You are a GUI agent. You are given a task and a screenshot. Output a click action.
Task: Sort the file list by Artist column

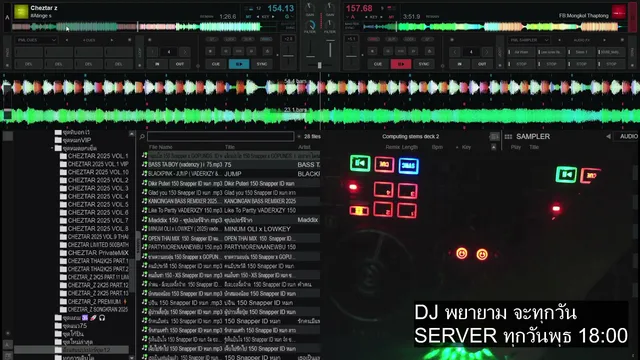point(304,147)
